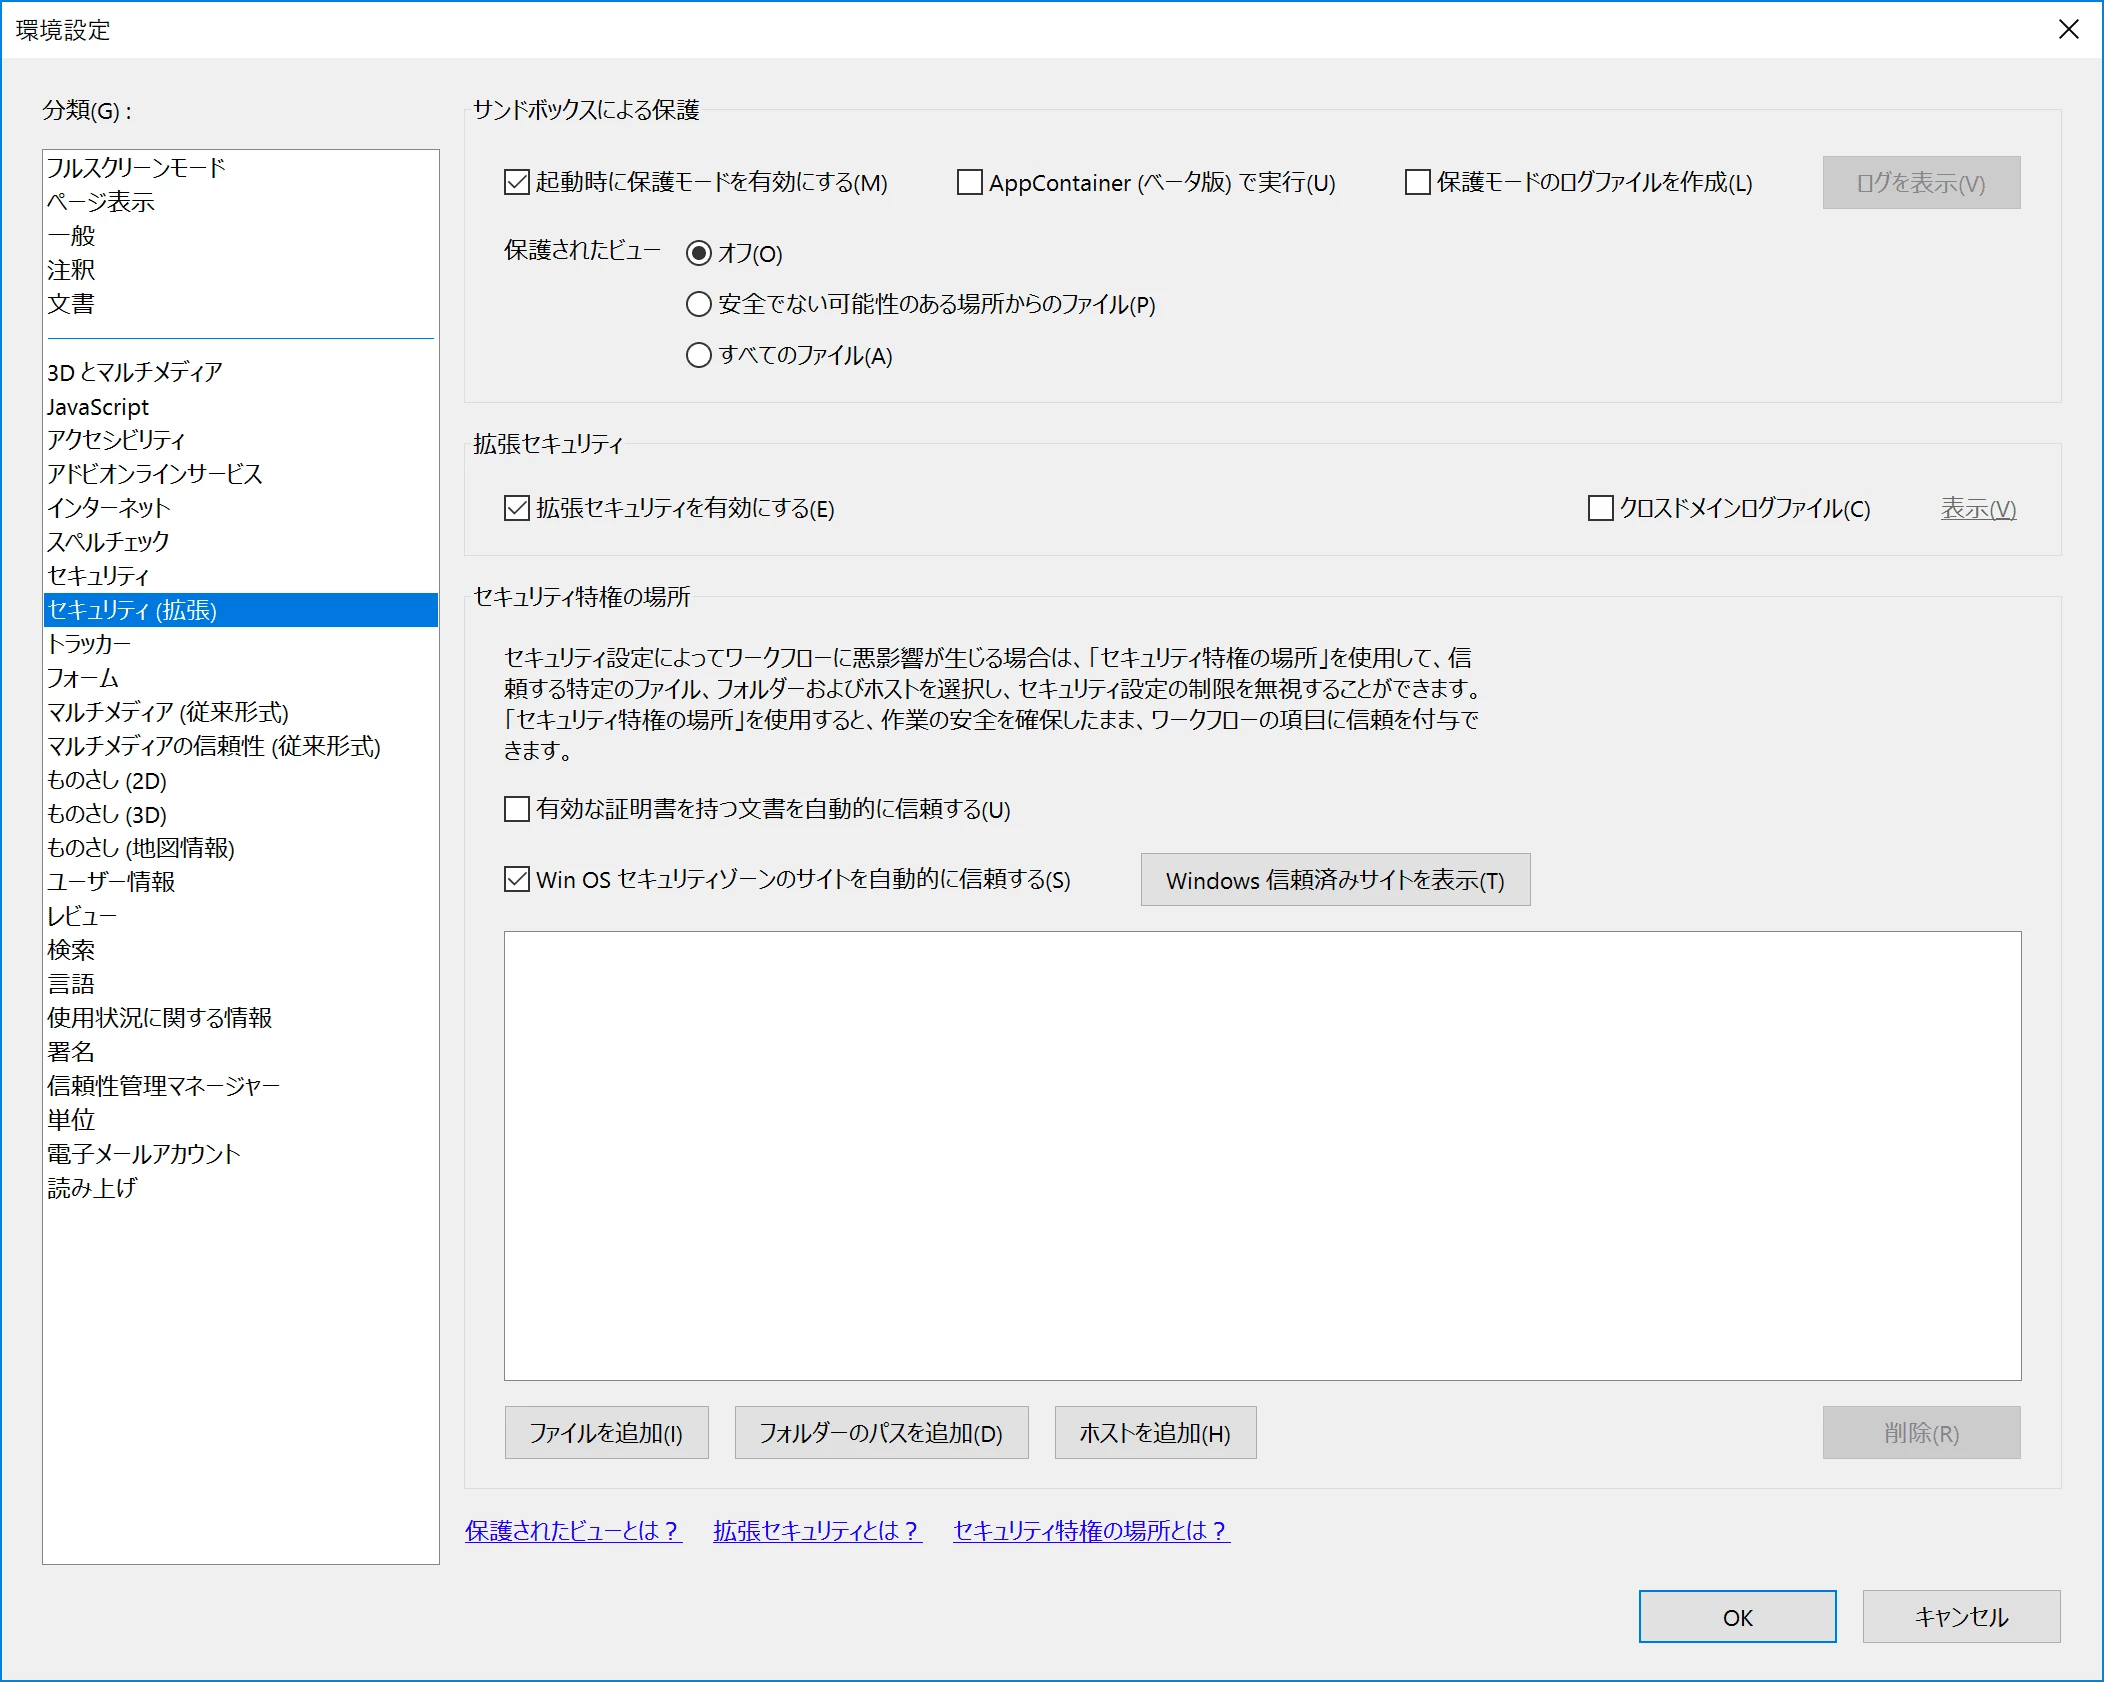Enable 有効な証明書を持つ文書を自動的に信頼する
This screenshot has height=1682, width=2104.
coord(517,809)
